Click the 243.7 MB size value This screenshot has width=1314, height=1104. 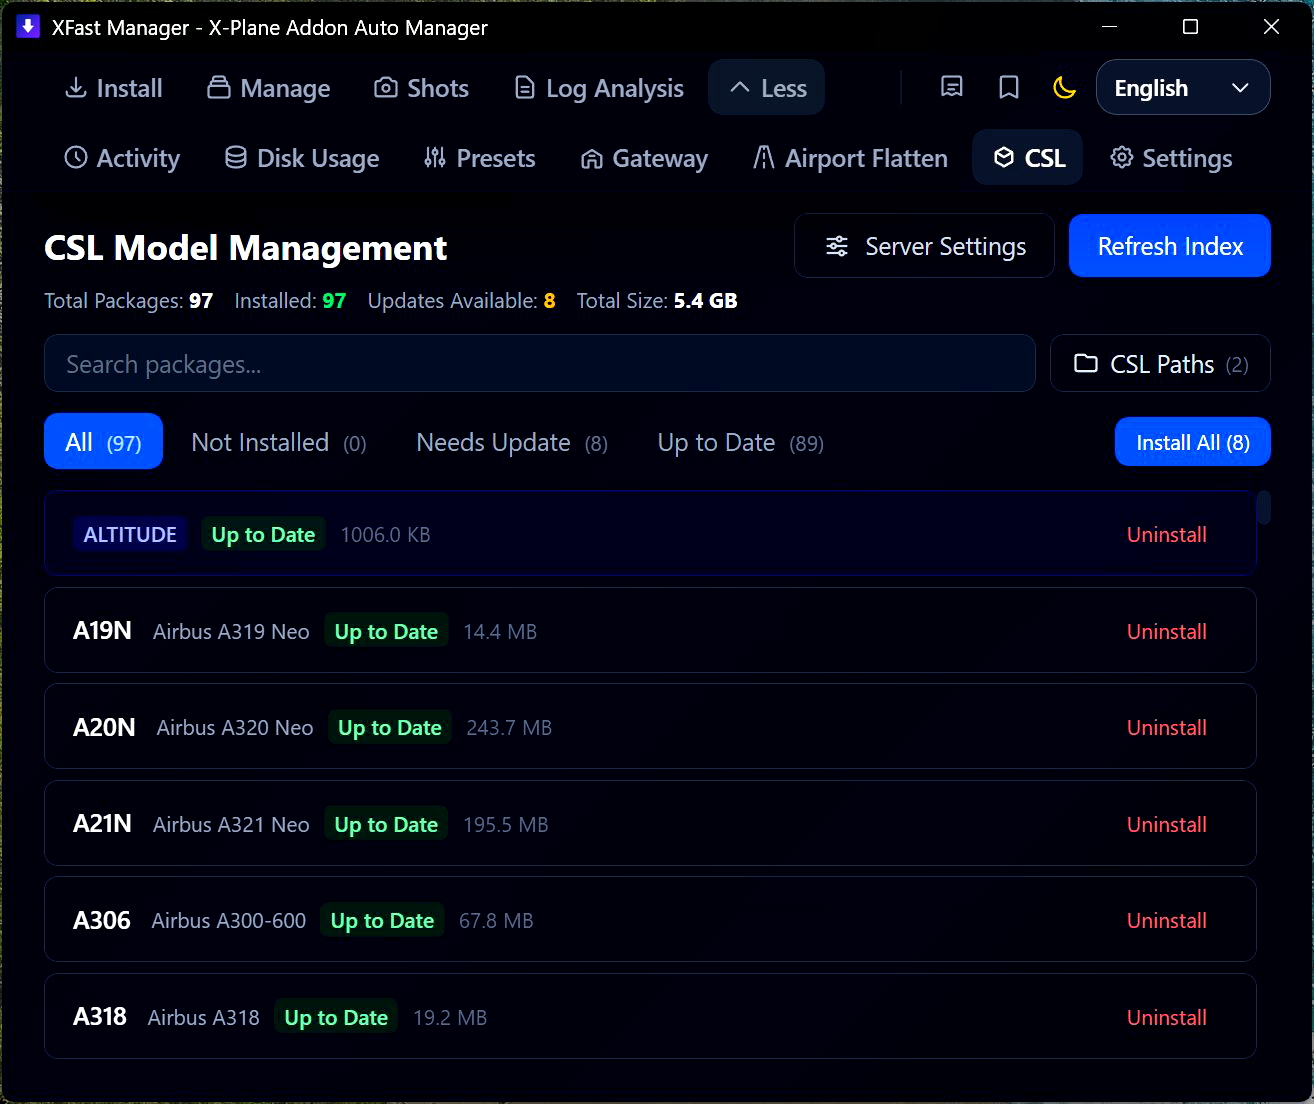(509, 728)
